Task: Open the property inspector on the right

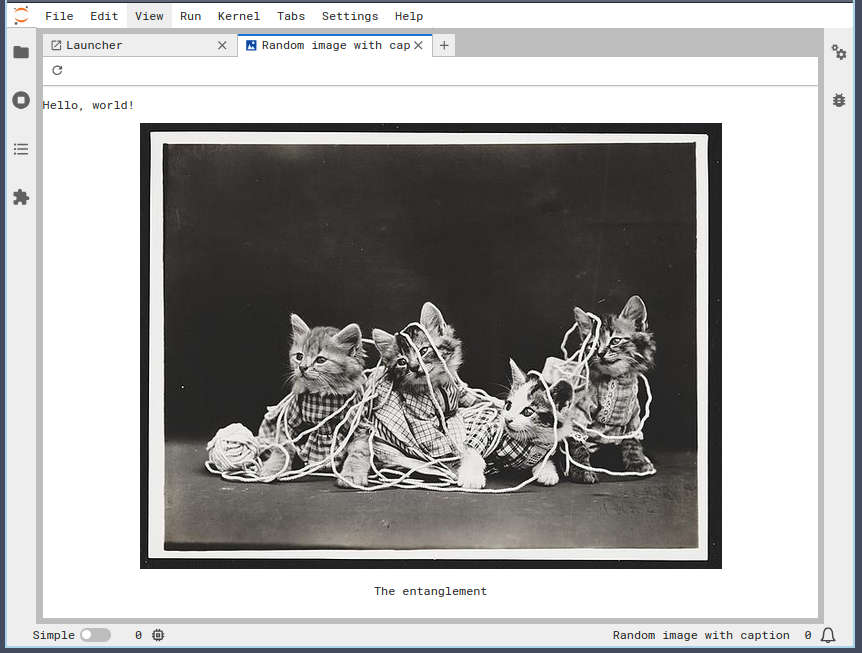Action: pyautogui.click(x=838, y=52)
